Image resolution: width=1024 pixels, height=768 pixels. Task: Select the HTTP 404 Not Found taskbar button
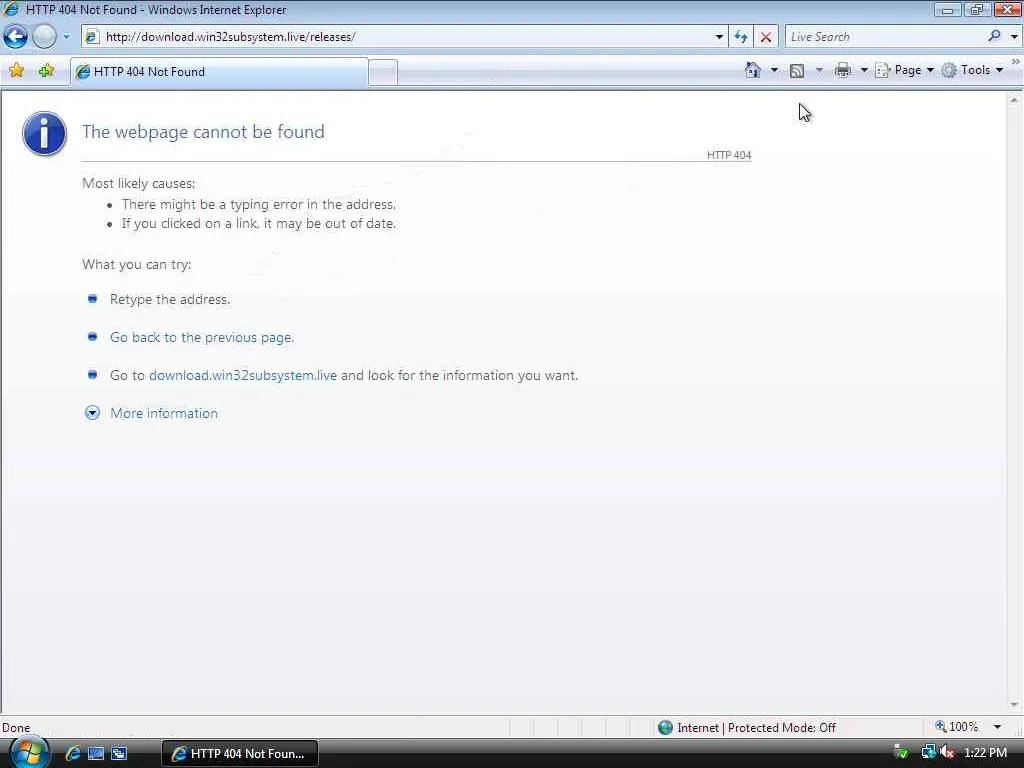240,754
